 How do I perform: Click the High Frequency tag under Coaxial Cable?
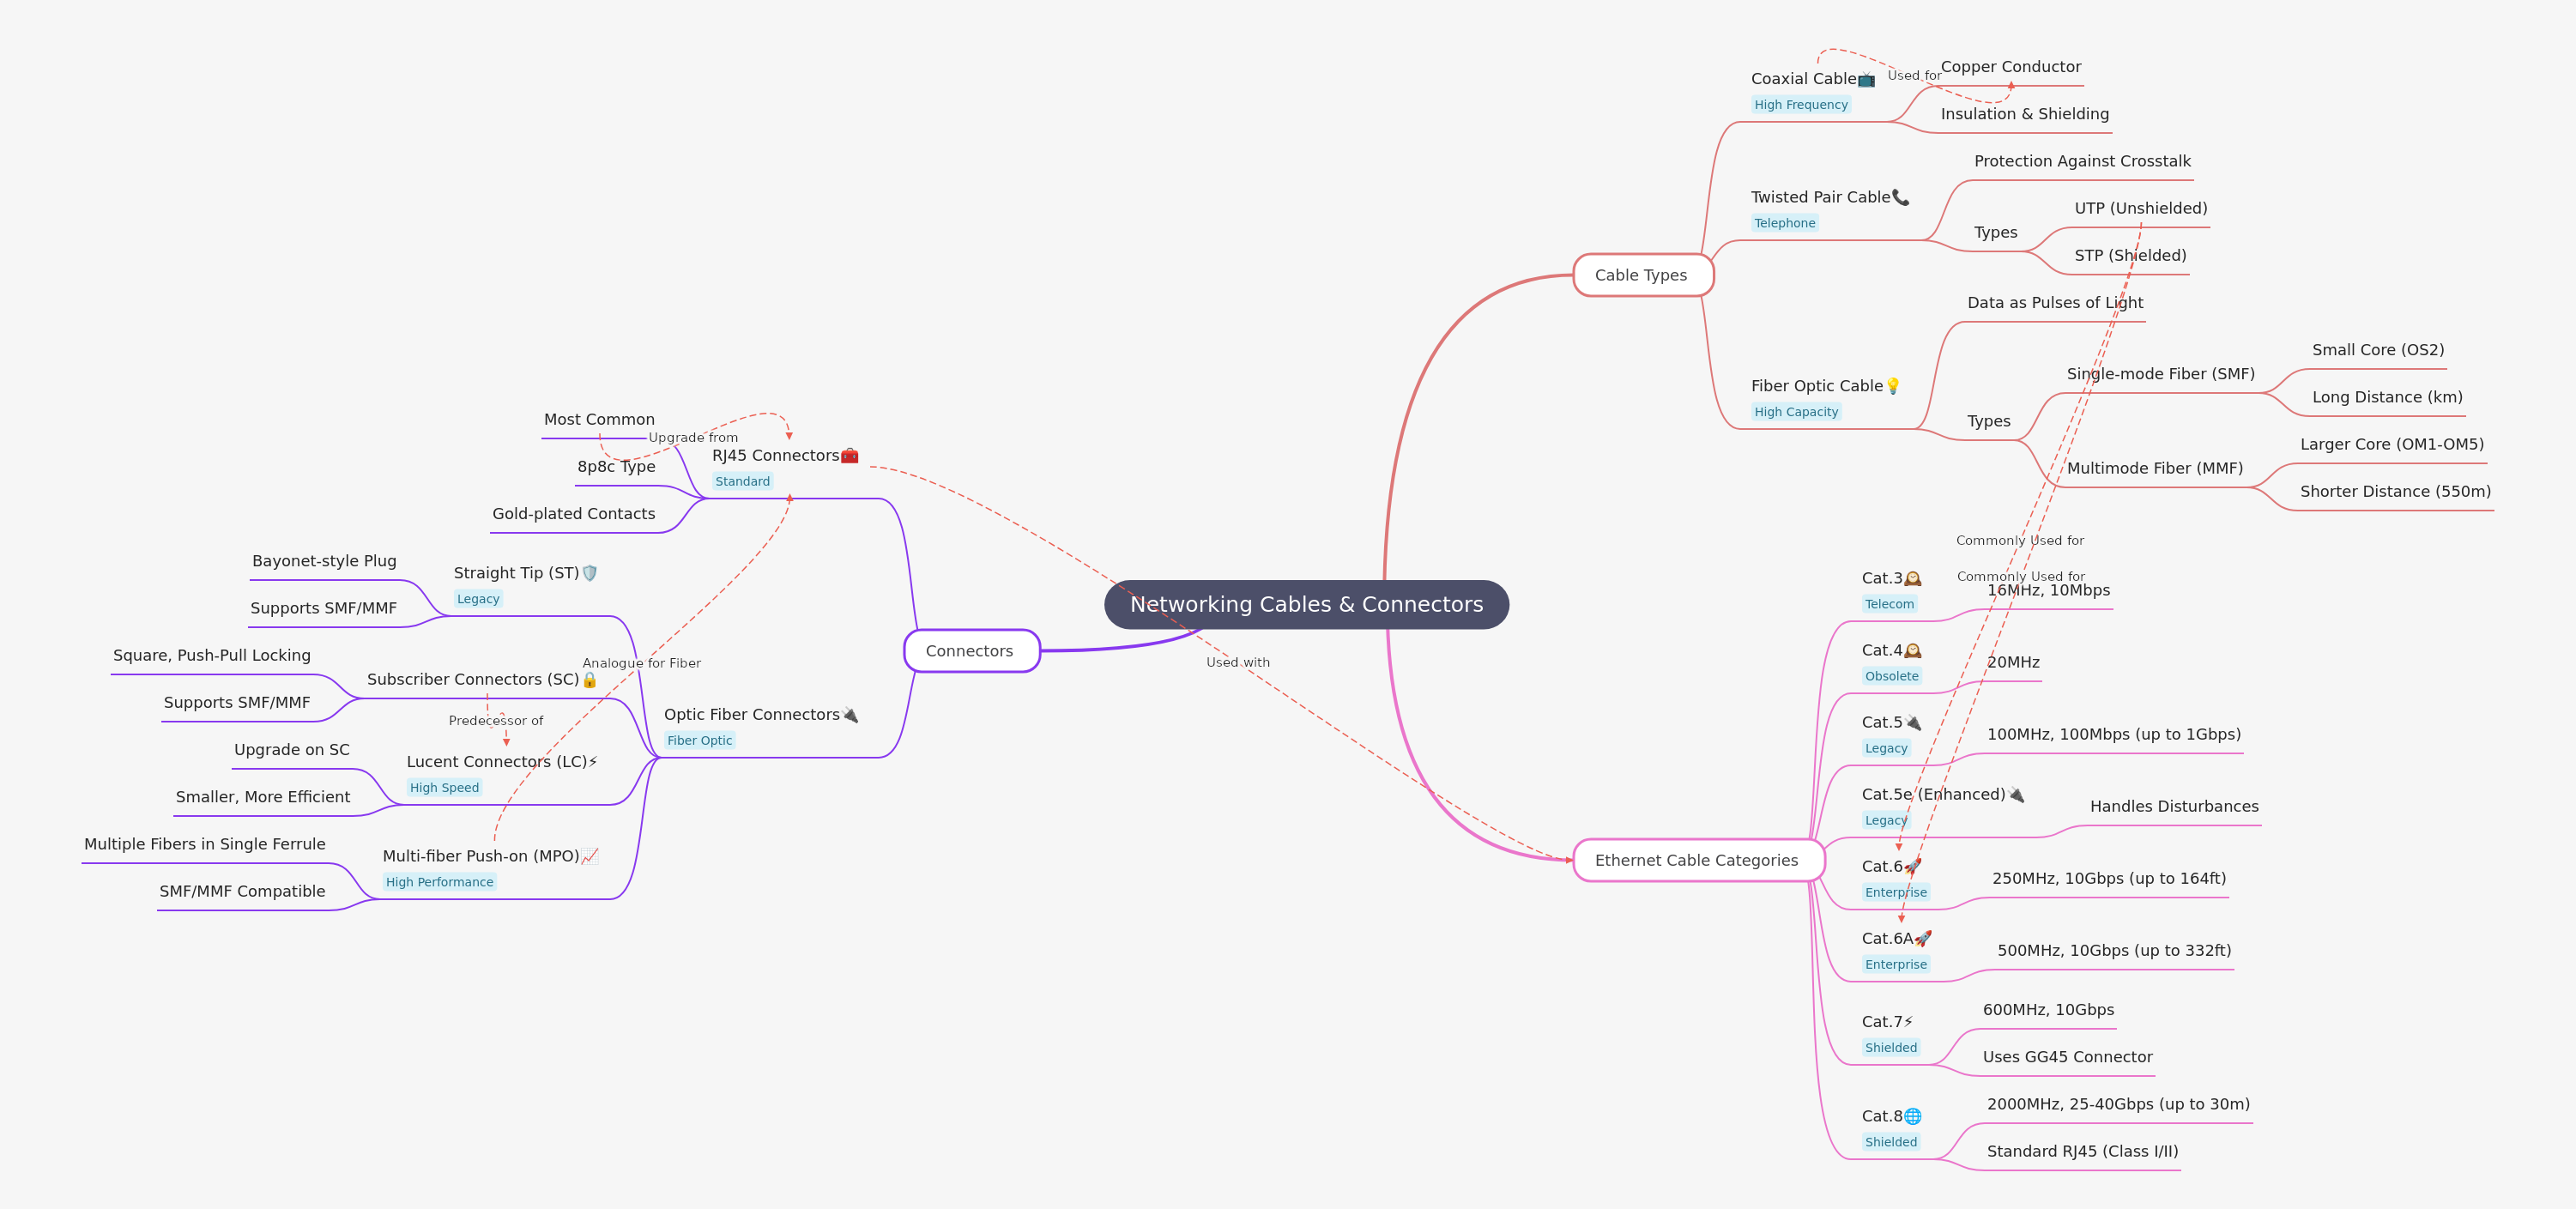1800,105
